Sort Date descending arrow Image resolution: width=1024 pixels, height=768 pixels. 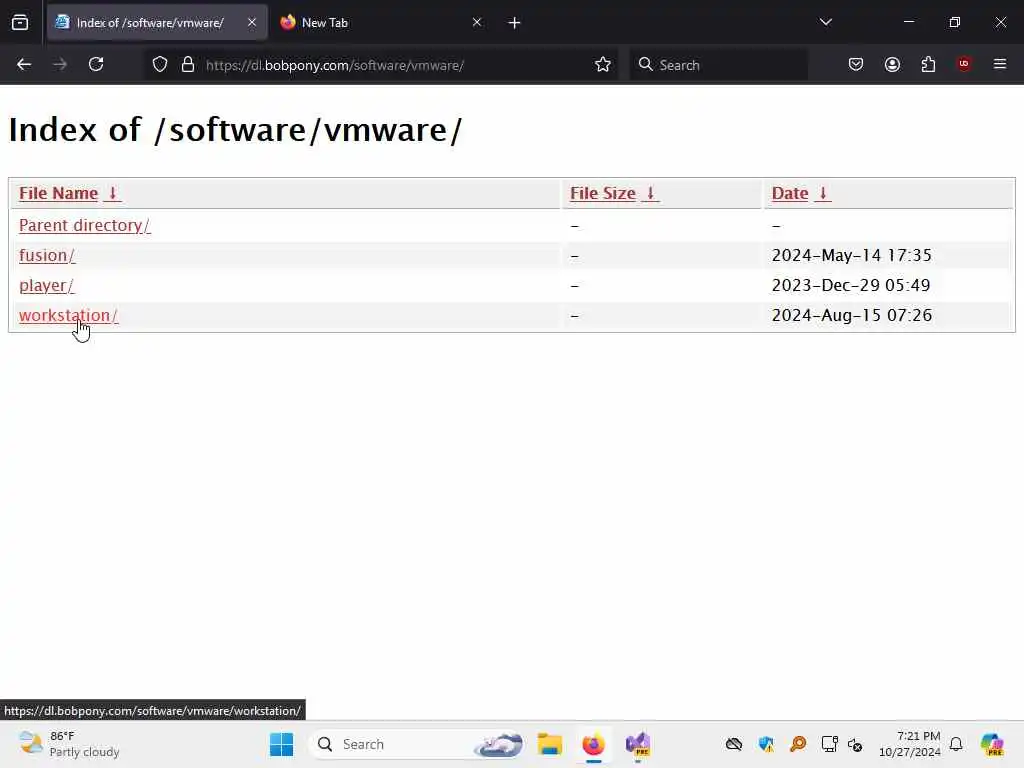823,193
